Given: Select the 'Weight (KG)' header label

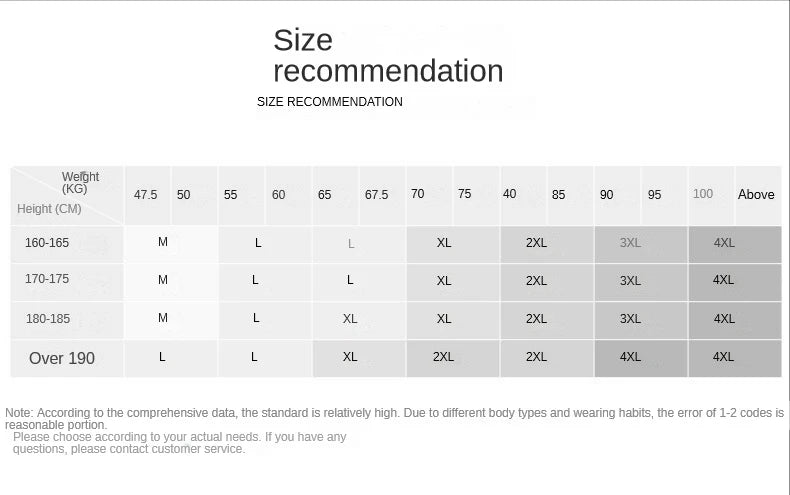Looking at the screenshot, I should 80,182.
